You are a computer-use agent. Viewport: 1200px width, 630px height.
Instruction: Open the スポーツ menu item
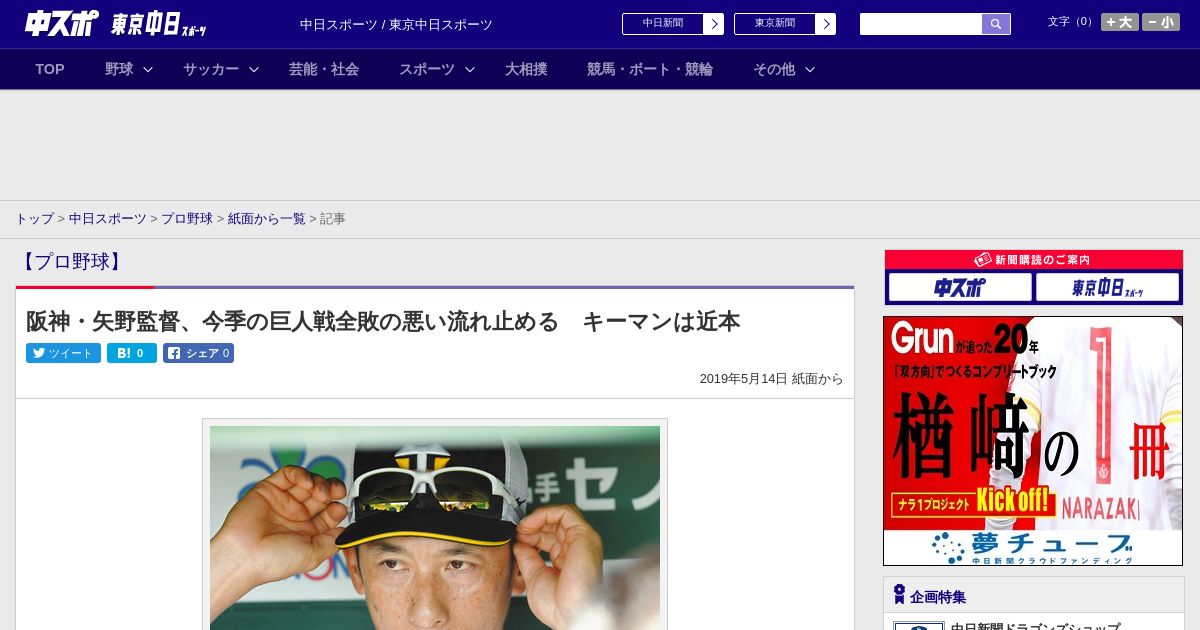point(427,69)
